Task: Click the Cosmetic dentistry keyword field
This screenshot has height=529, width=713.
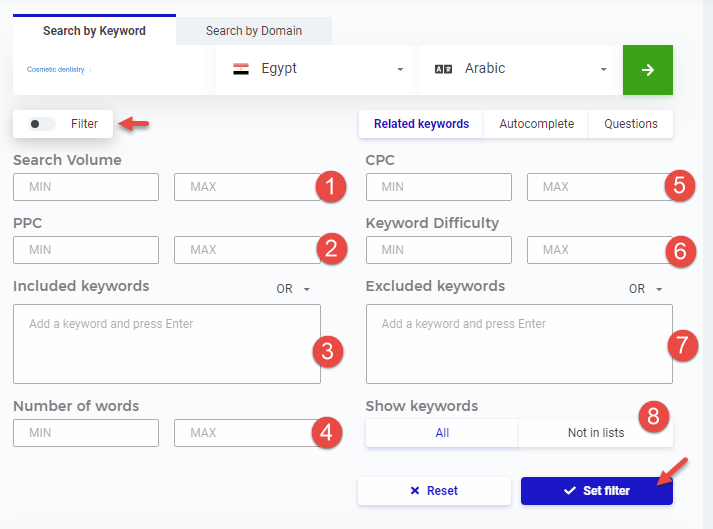Action: [x=109, y=70]
